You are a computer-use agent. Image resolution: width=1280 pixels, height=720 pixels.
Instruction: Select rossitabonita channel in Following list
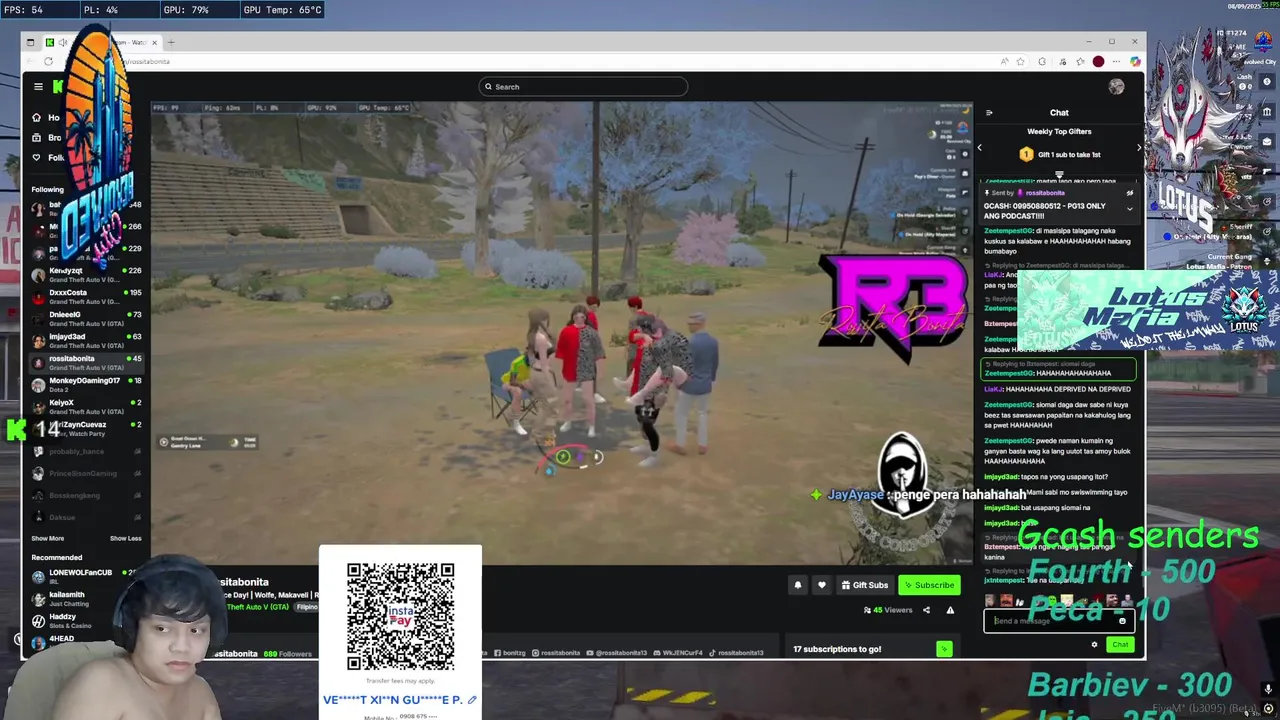(x=87, y=363)
